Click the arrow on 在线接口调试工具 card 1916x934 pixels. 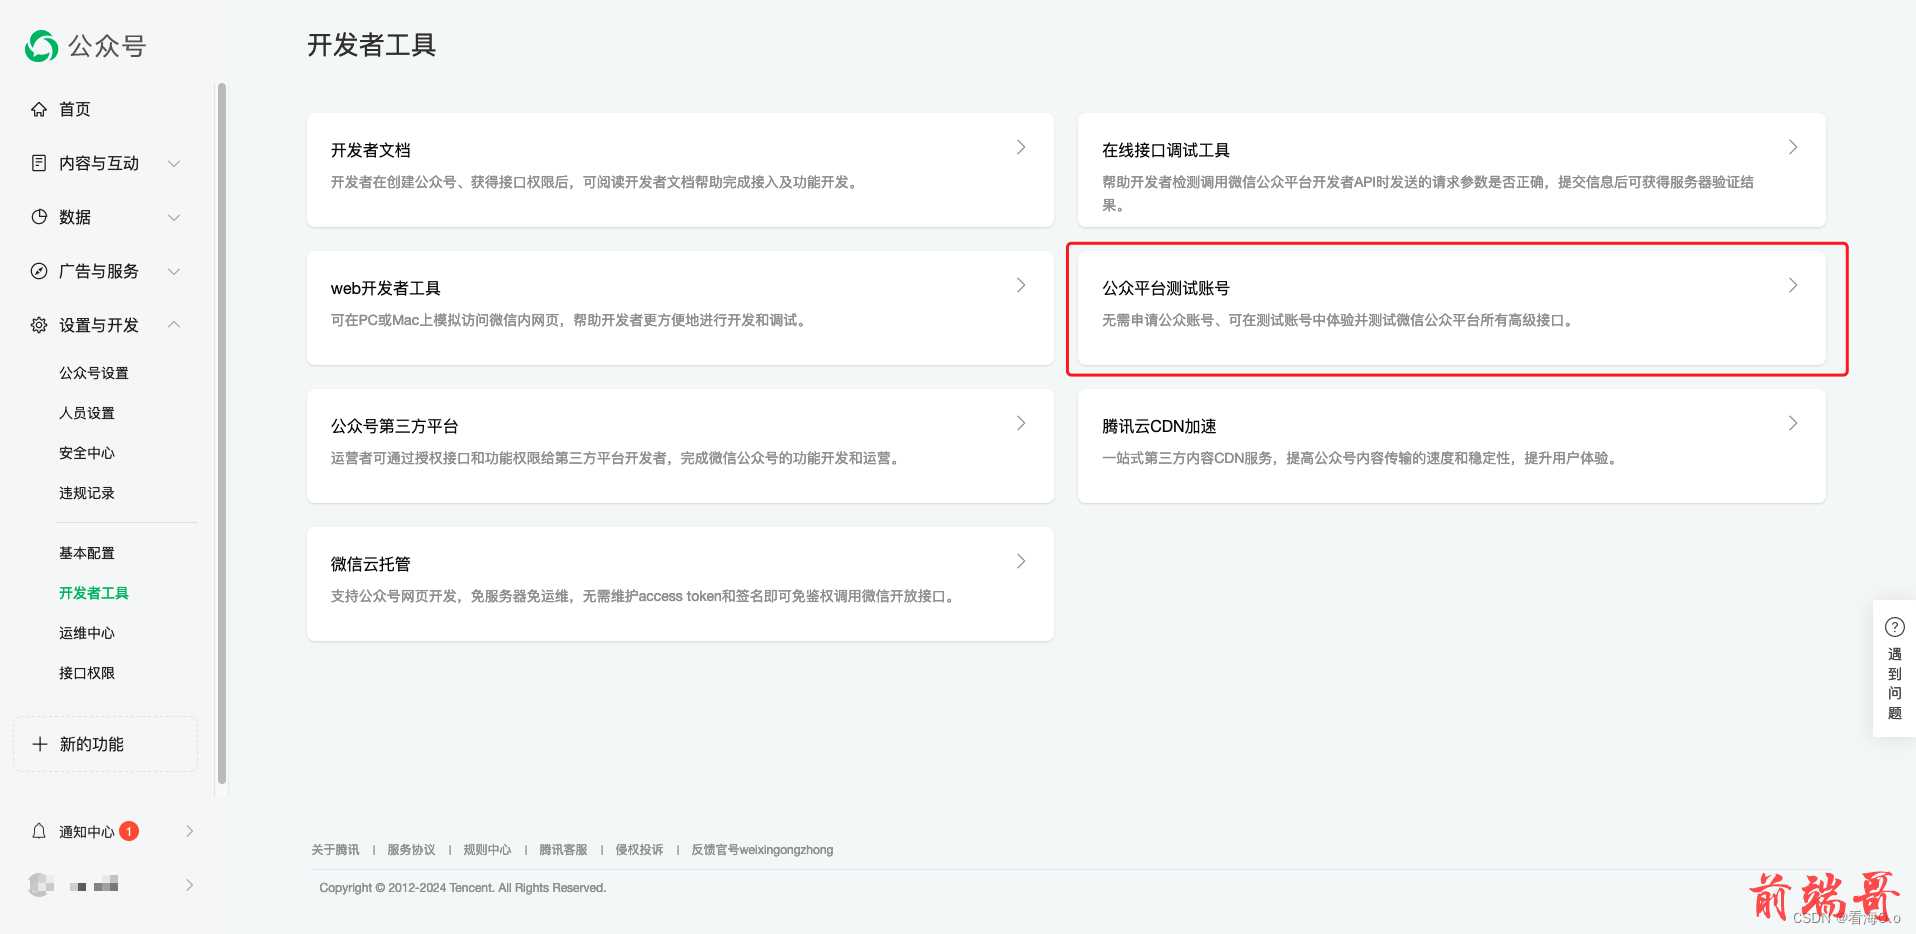[x=1793, y=147]
